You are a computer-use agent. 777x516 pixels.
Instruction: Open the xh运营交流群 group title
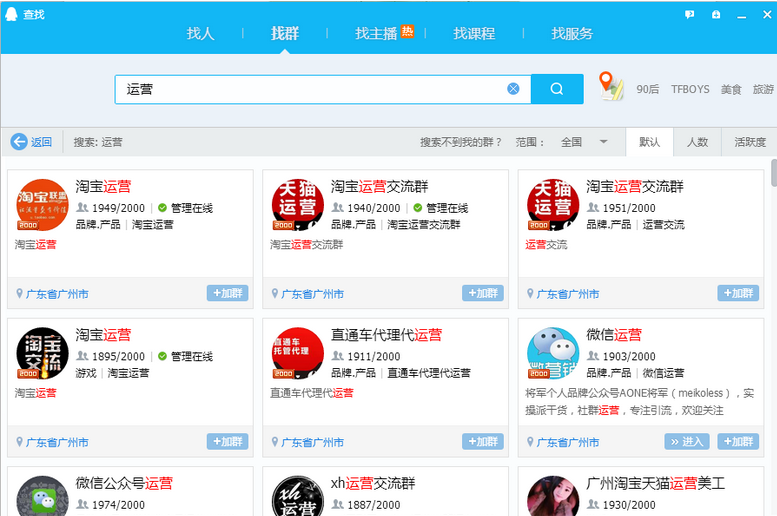[x=373, y=483]
